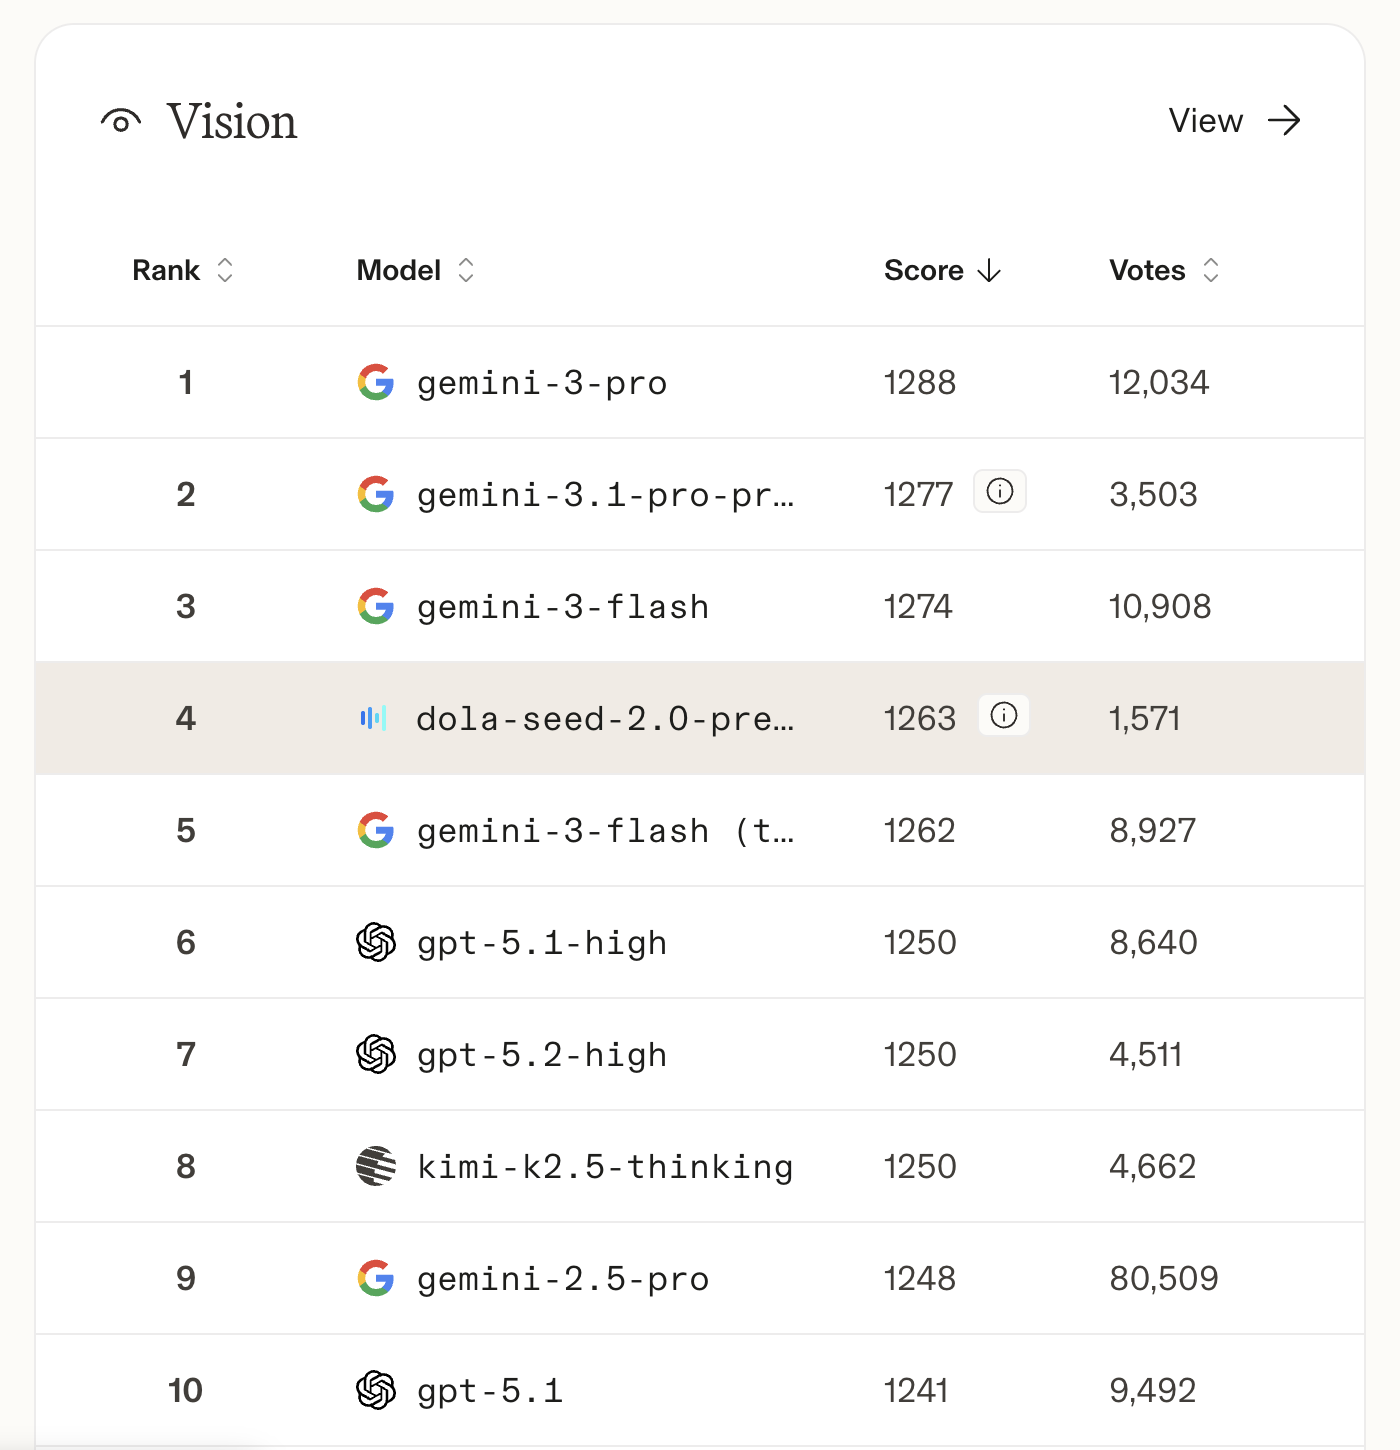Click OpenAI logo next to gpt-5.2-high
The width and height of the screenshot is (1400, 1450).
click(376, 1054)
